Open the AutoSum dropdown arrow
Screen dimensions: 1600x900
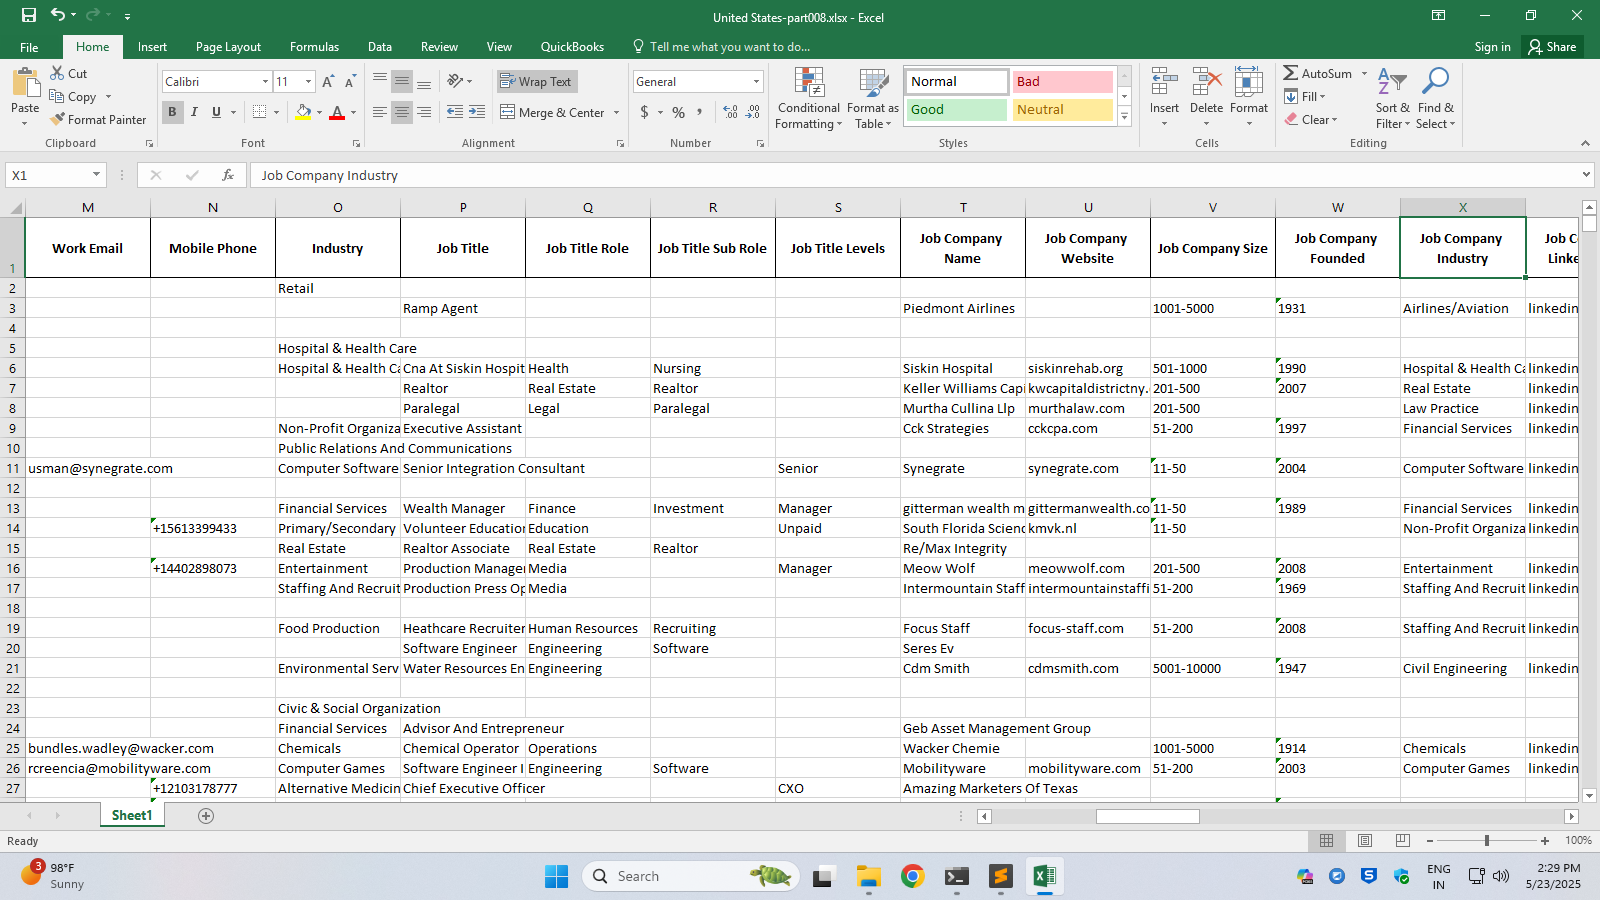click(x=1364, y=73)
